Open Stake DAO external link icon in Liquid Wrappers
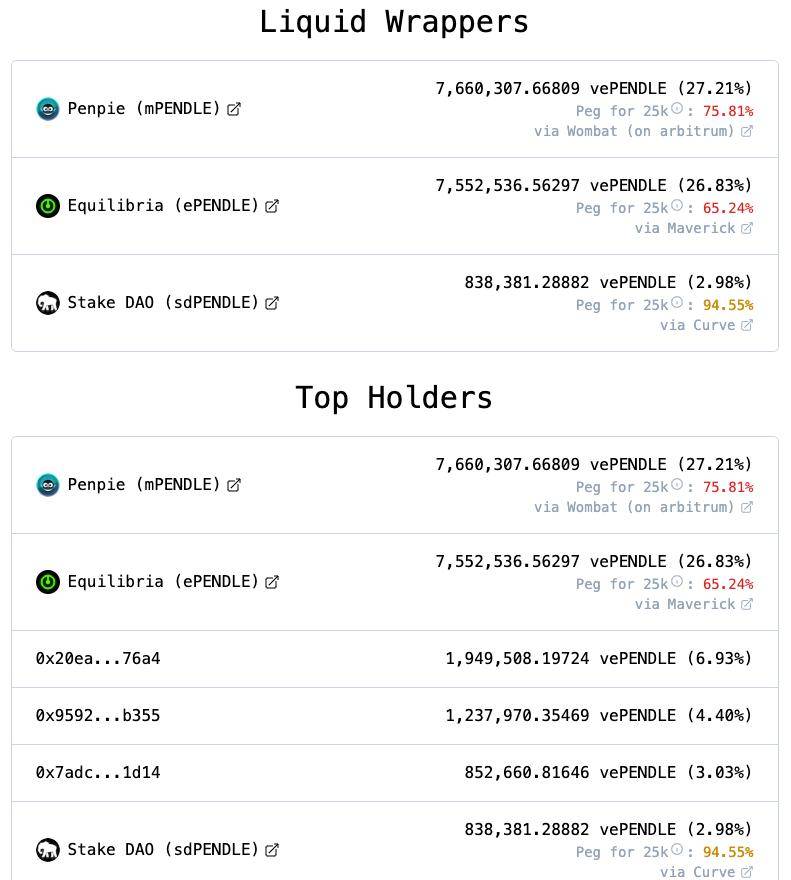 [272, 303]
